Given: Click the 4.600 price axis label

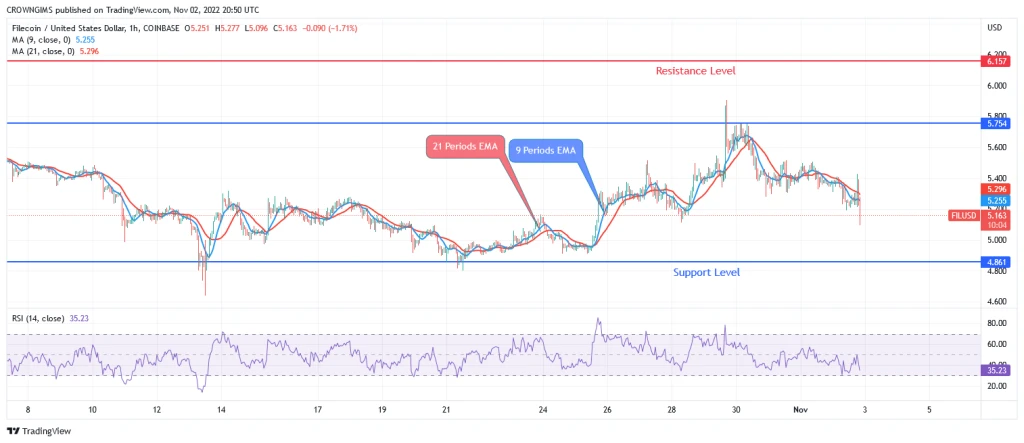Looking at the screenshot, I should pos(996,302).
